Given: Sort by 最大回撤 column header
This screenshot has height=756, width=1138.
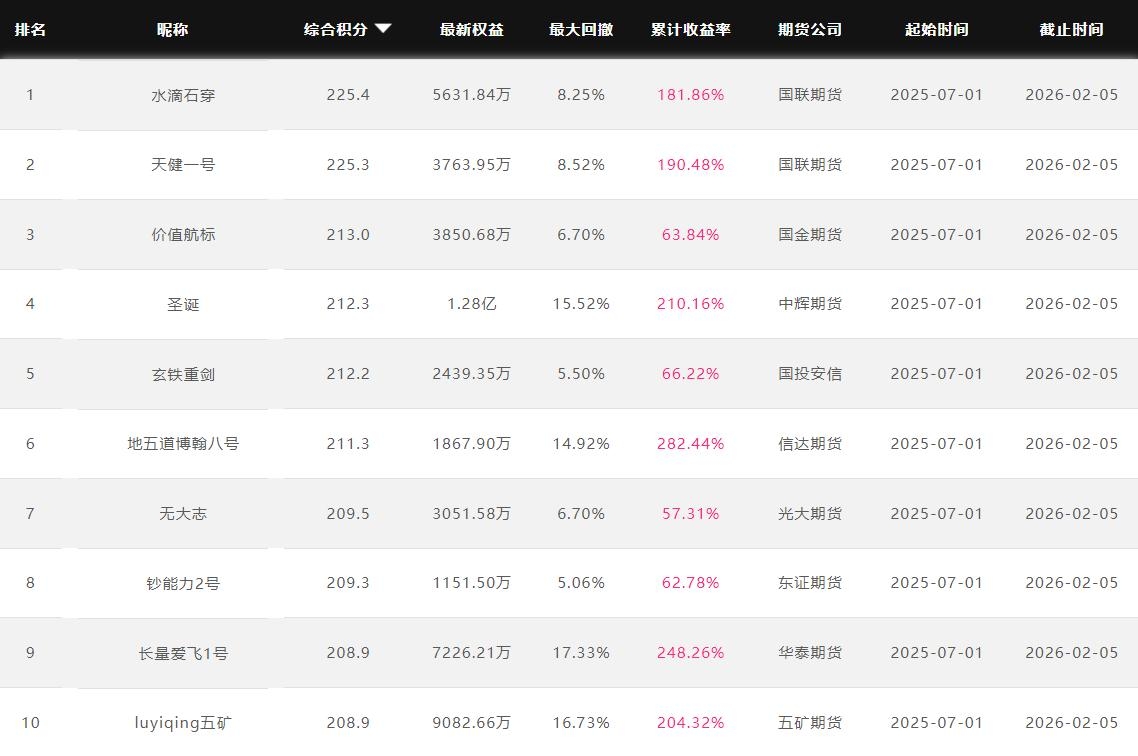Looking at the screenshot, I should tap(580, 29).
